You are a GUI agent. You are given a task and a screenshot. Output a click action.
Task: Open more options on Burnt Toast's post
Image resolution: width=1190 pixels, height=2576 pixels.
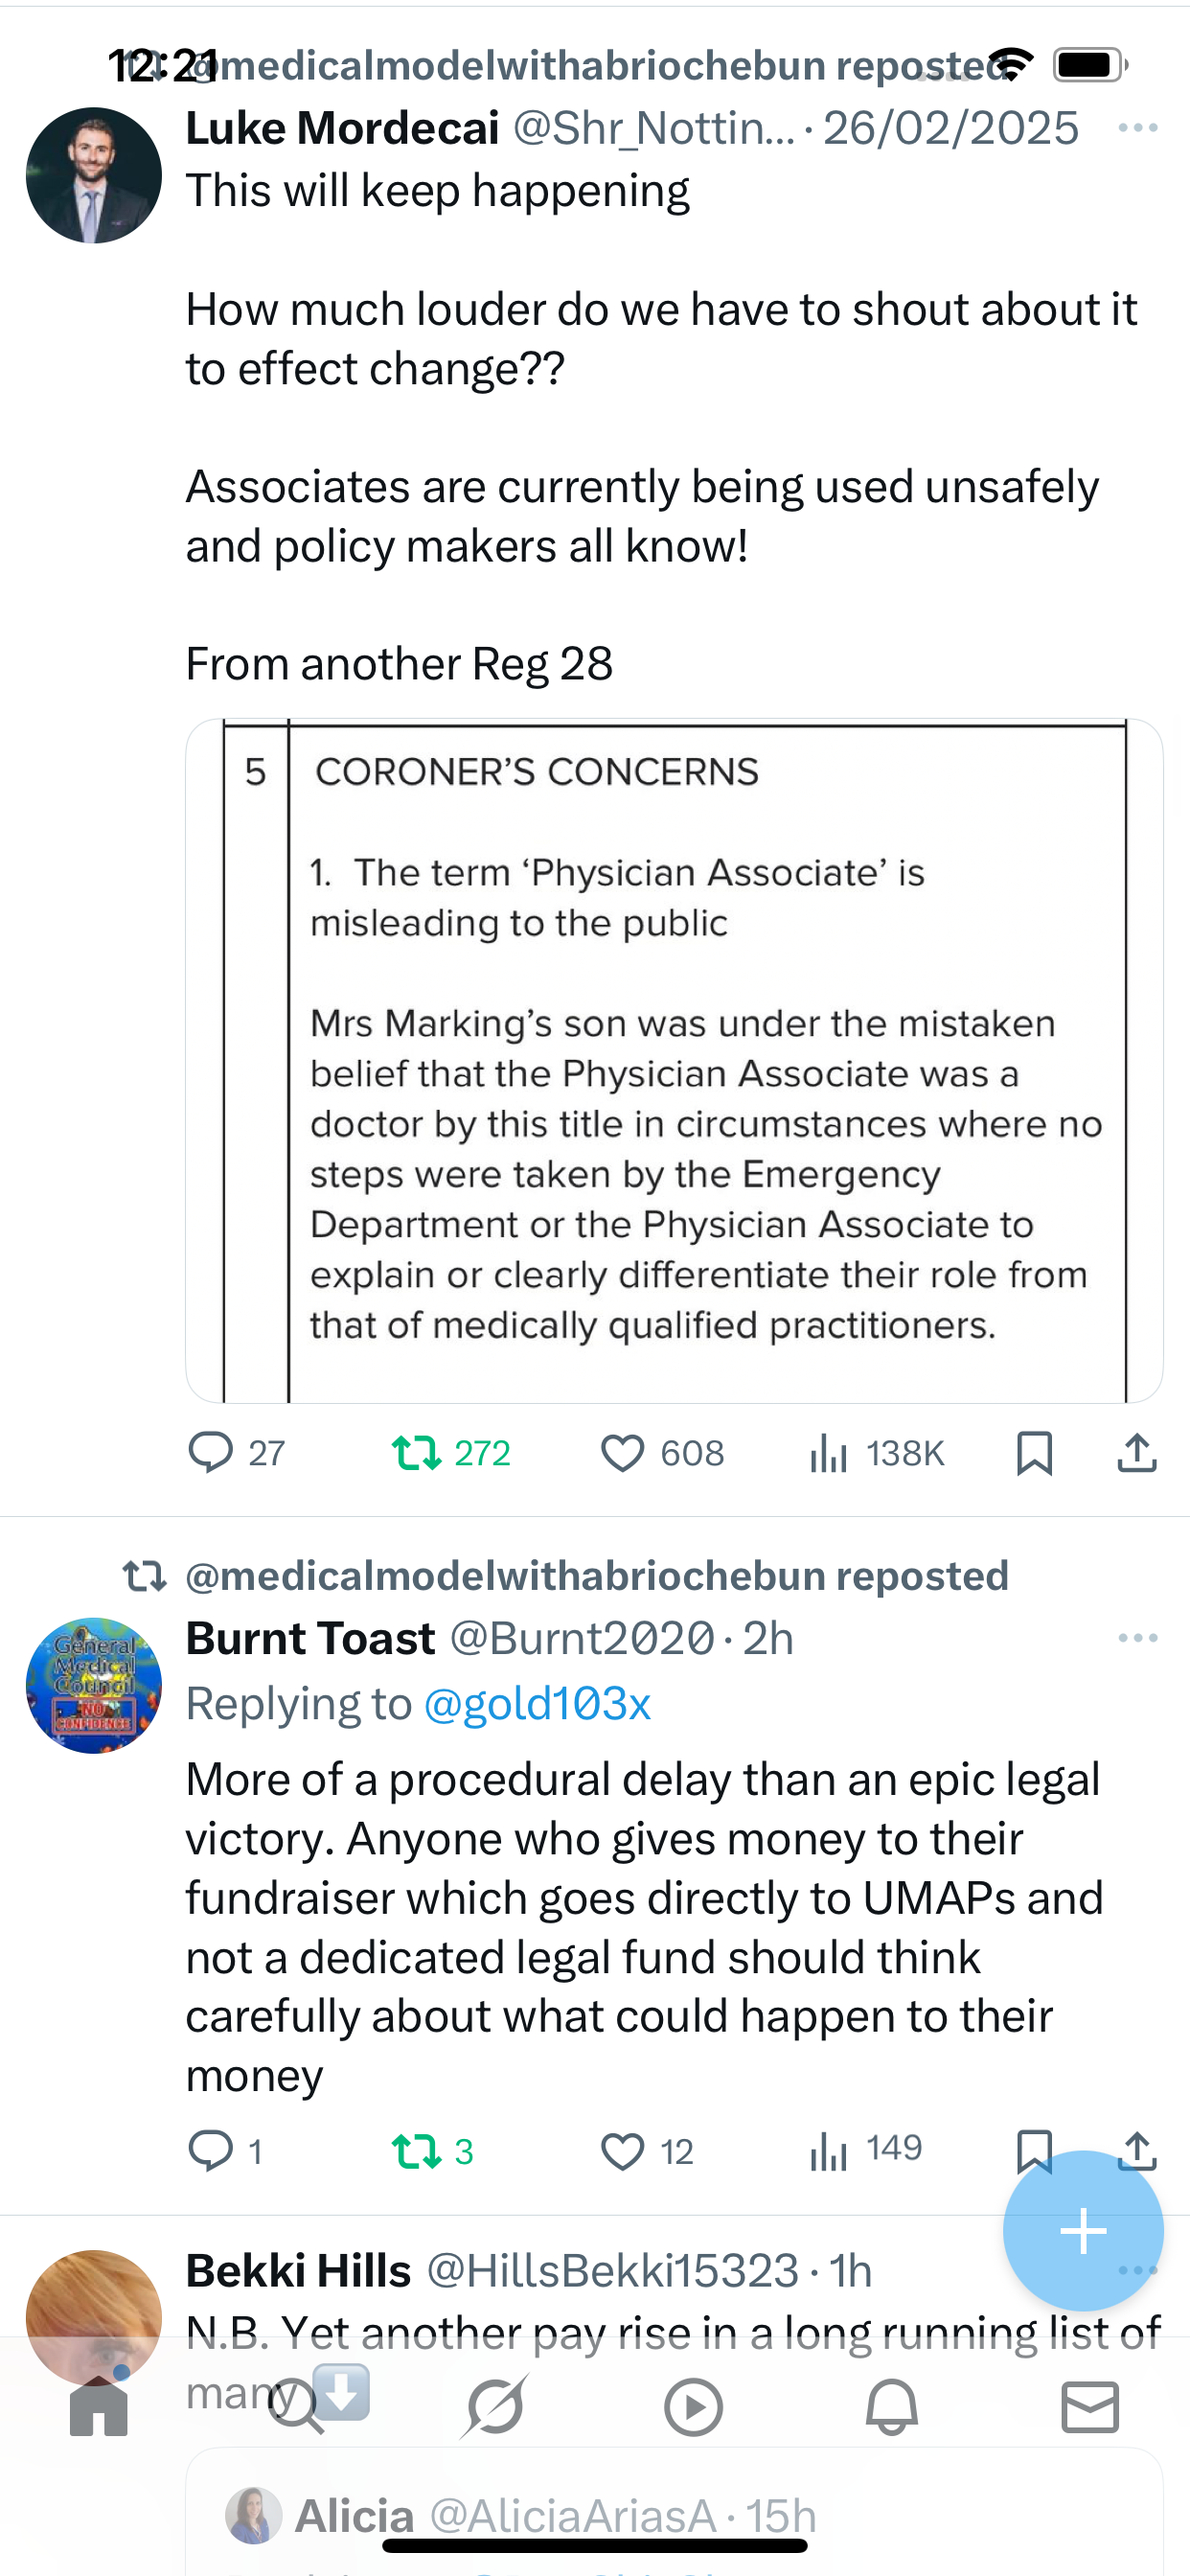click(x=1137, y=1638)
